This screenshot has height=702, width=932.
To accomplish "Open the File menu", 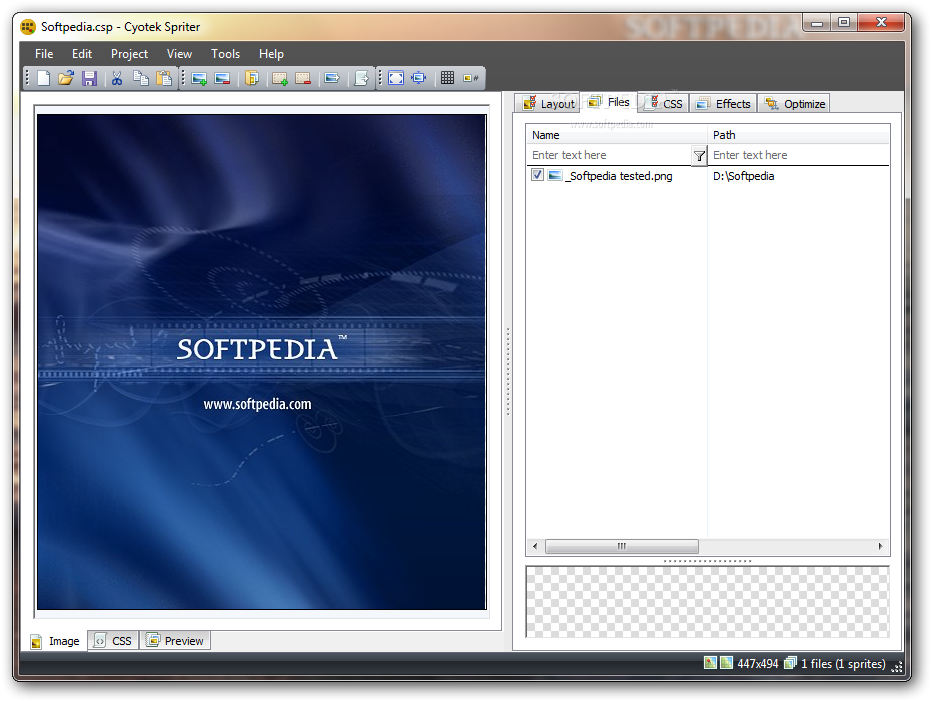I will click(44, 54).
